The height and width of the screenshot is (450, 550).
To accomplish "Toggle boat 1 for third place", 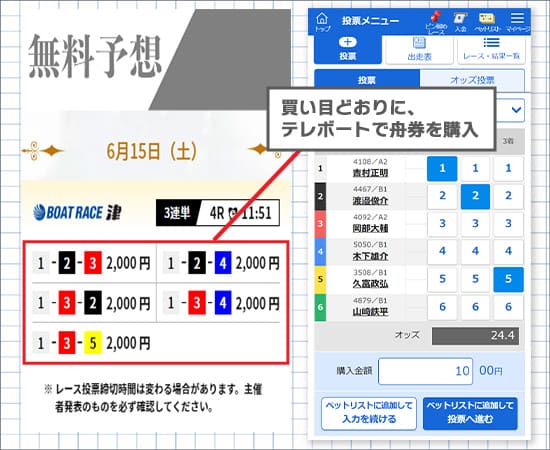I will coord(508,169).
